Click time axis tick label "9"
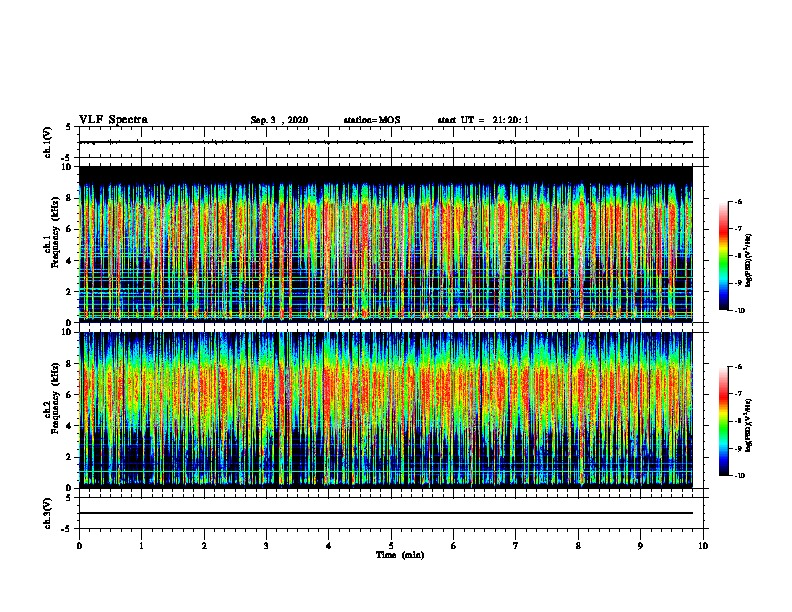The image size is (792, 612). tap(640, 546)
